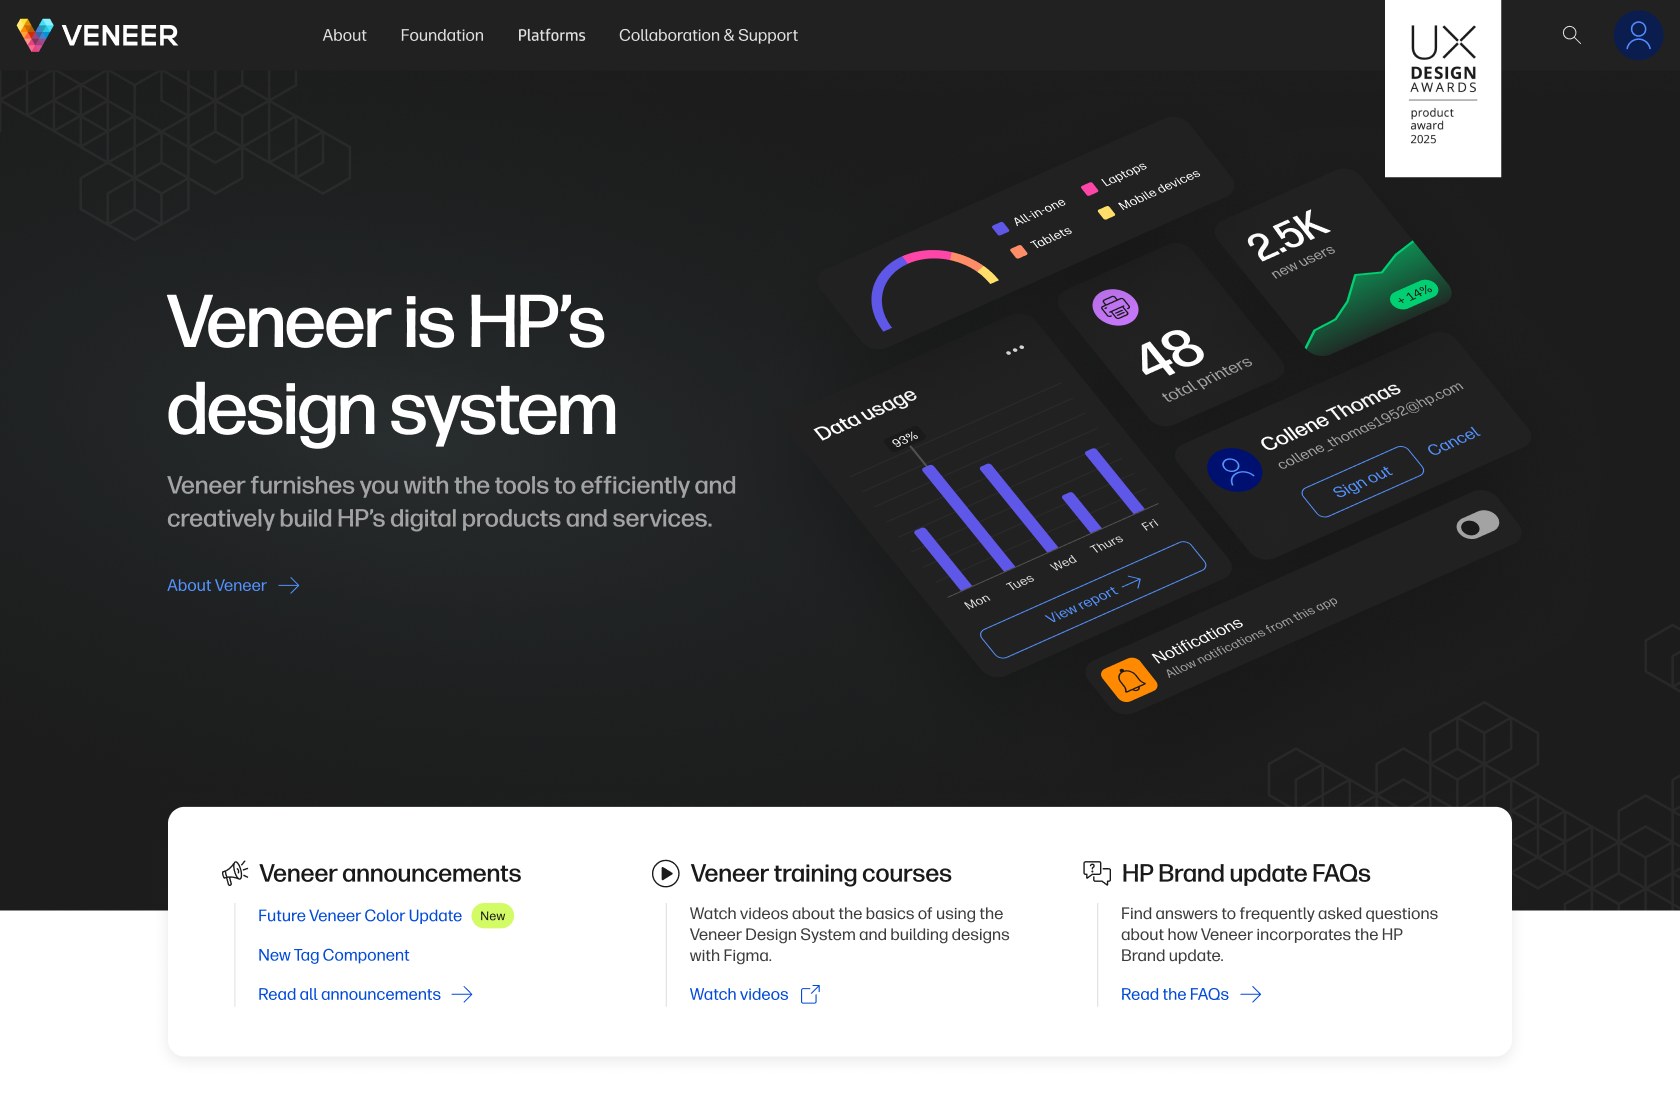Open the three-dot menu on Data usage
The height and width of the screenshot is (1120, 1680).
pyautogui.click(x=1015, y=350)
